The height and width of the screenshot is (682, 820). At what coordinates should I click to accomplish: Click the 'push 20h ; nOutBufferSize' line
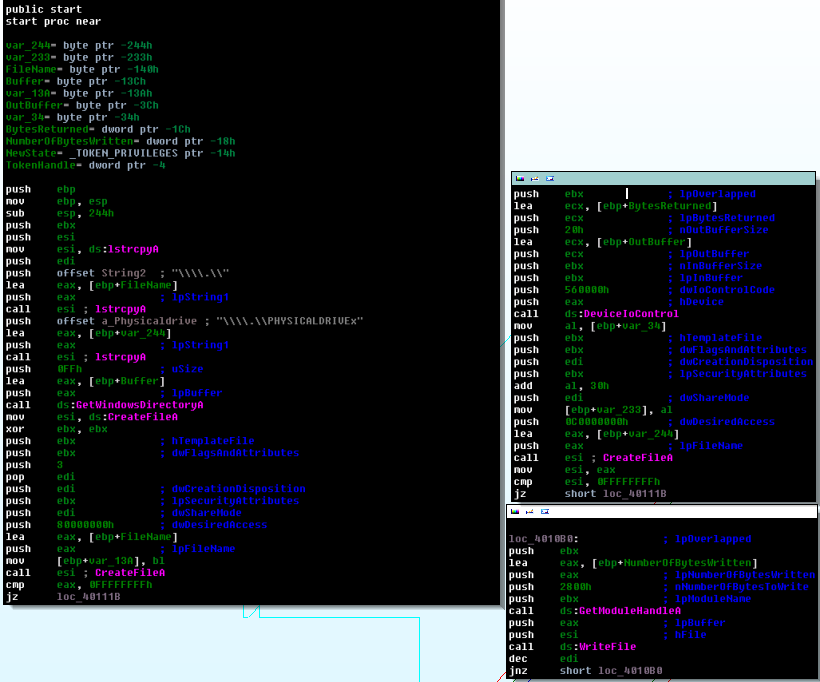[641, 231]
